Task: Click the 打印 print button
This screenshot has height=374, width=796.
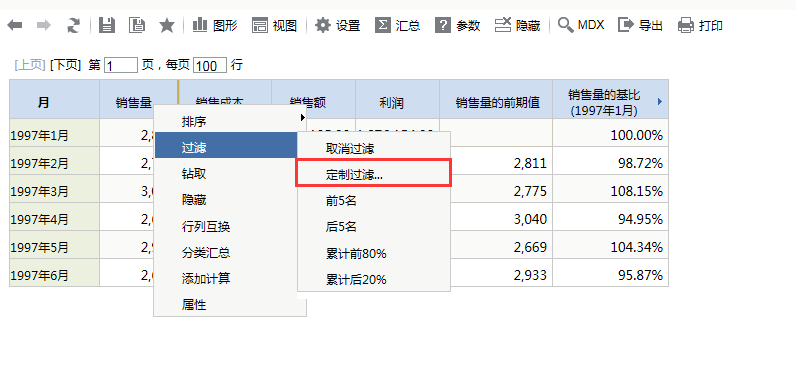Action: [x=700, y=25]
